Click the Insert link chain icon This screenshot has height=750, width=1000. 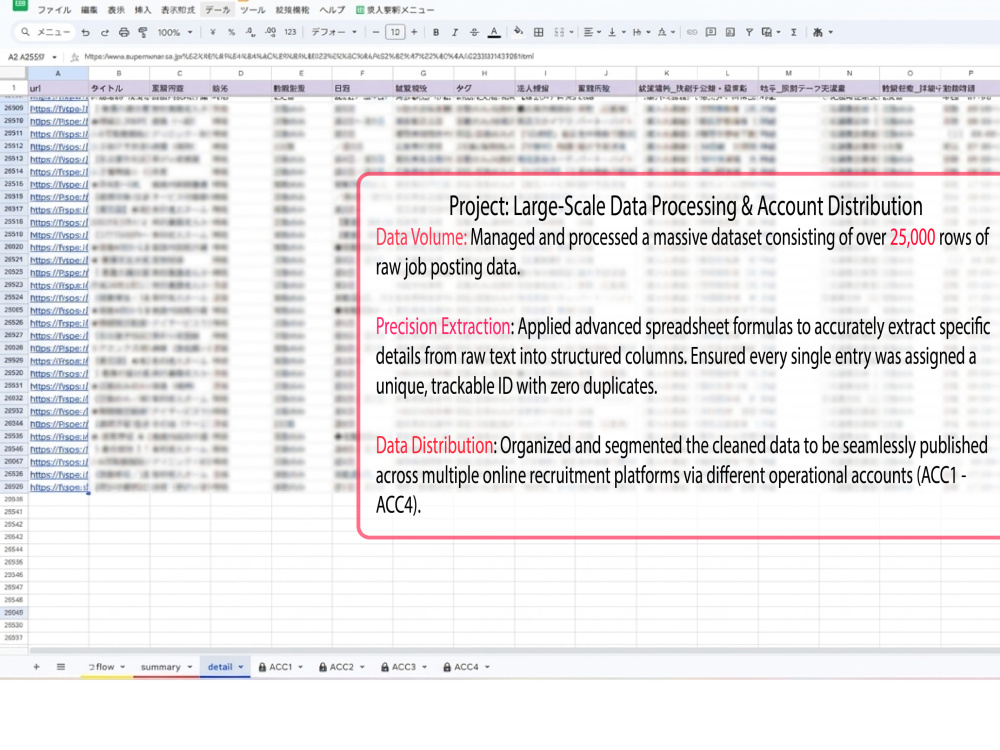[x=691, y=32]
